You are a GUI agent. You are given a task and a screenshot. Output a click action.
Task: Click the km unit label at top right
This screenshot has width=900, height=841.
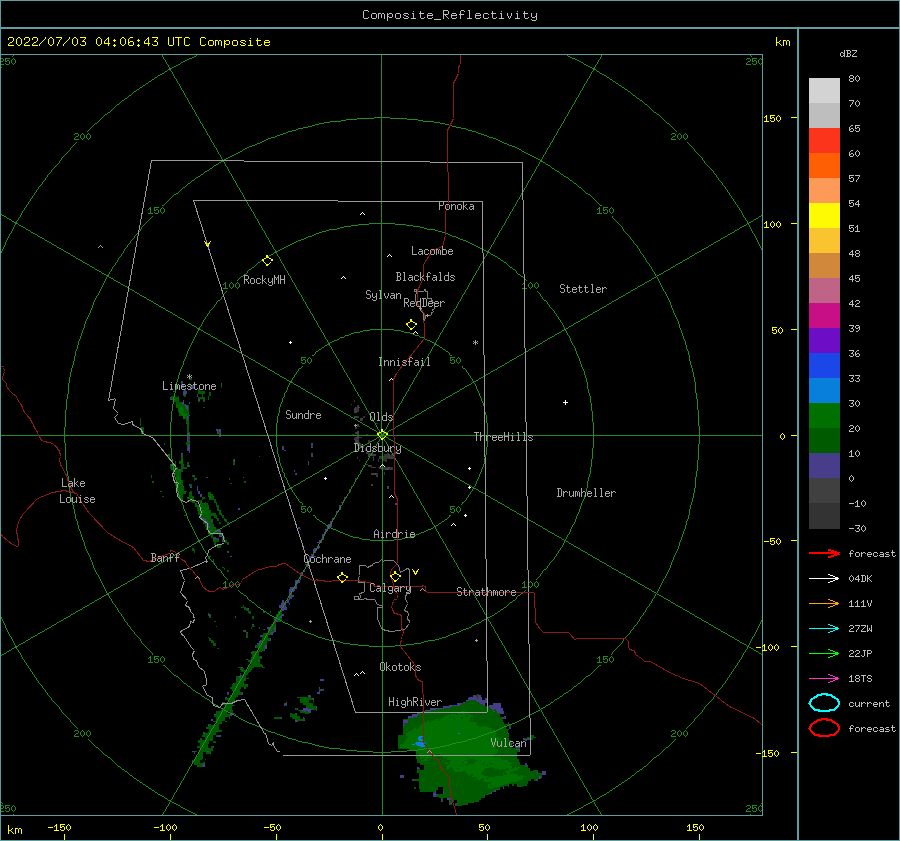pos(782,42)
